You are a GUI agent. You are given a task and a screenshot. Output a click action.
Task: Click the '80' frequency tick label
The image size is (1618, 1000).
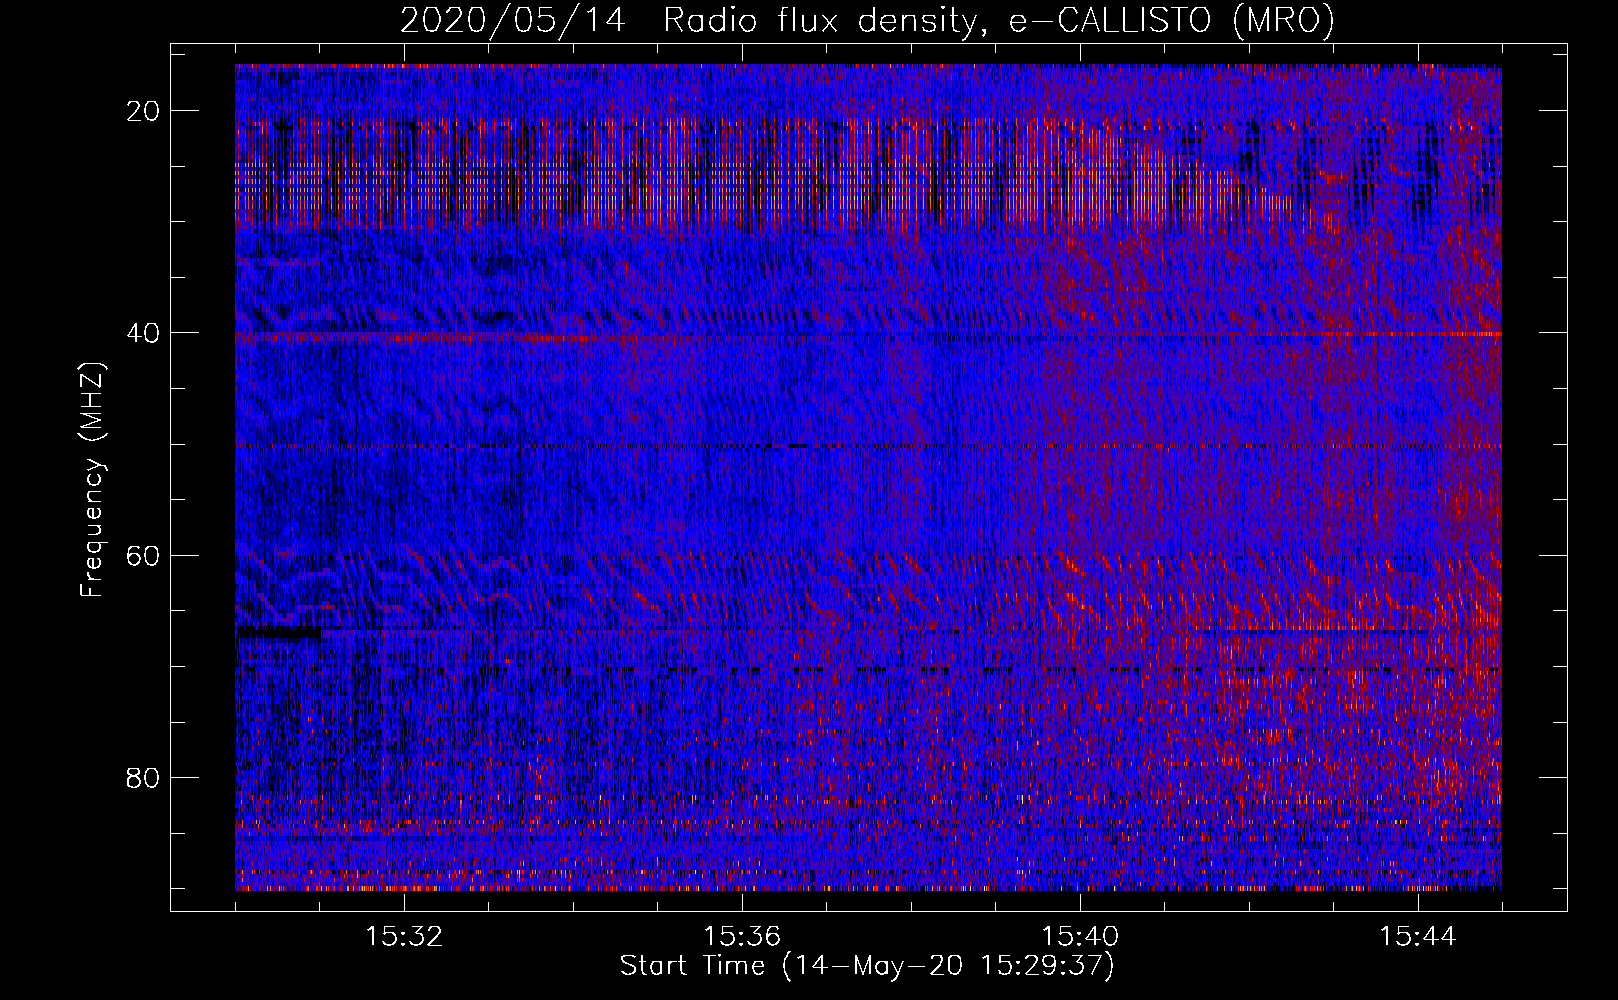point(144,777)
